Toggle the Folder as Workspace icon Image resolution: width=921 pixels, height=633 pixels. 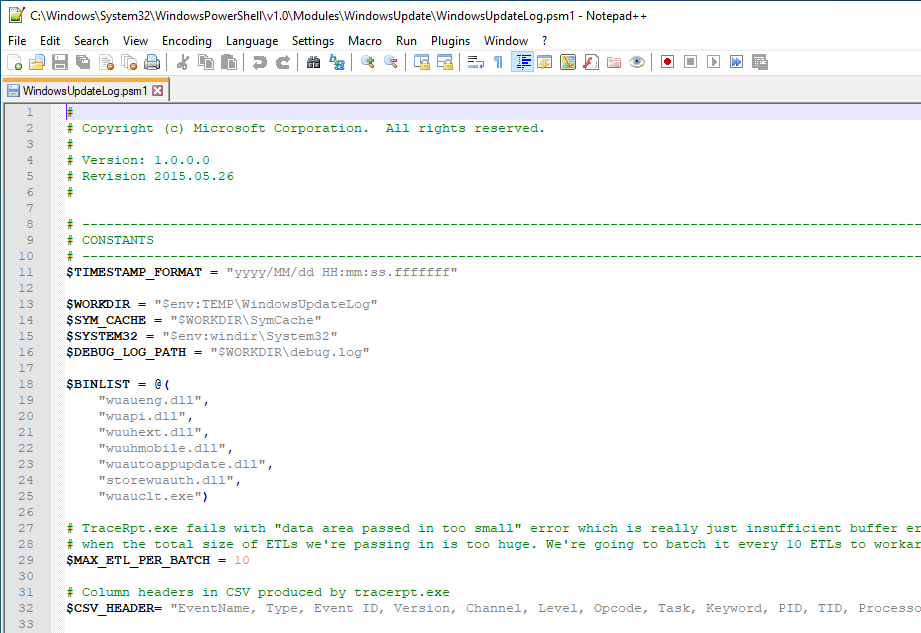pyautogui.click(x=614, y=62)
